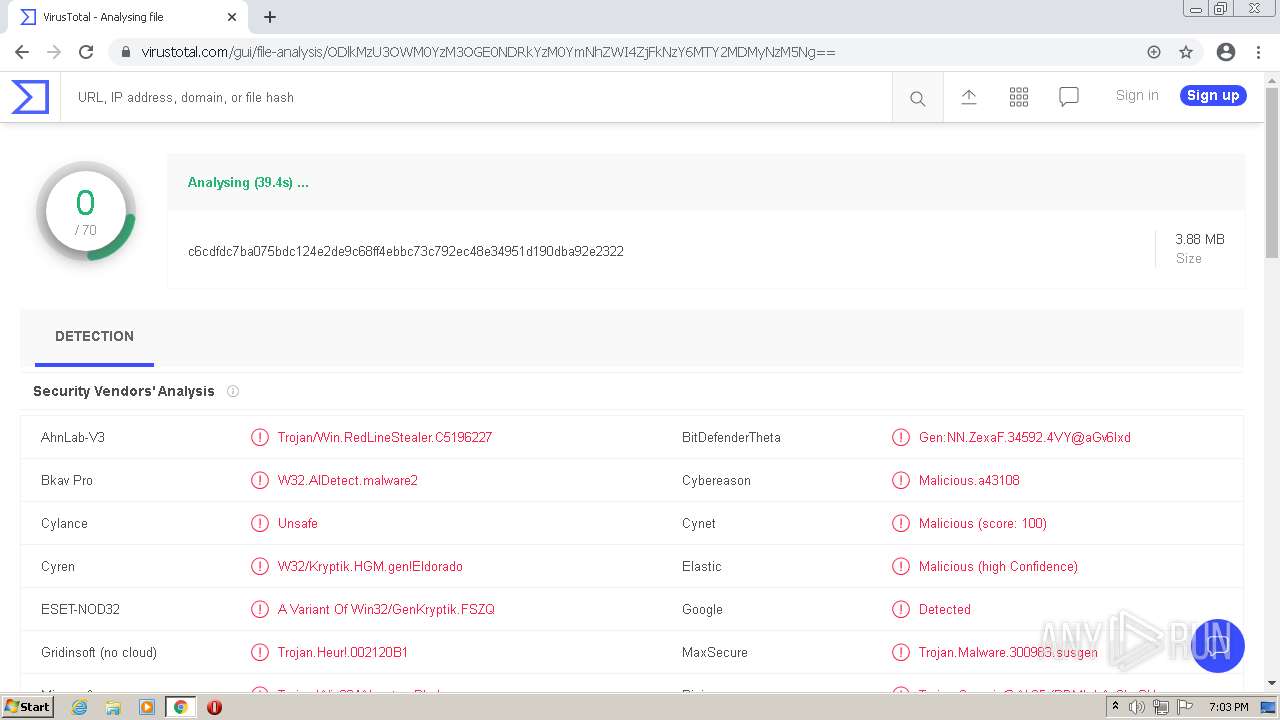Viewport: 1280px width, 720px height.
Task: Reload the page with the refresh icon
Action: 86,52
